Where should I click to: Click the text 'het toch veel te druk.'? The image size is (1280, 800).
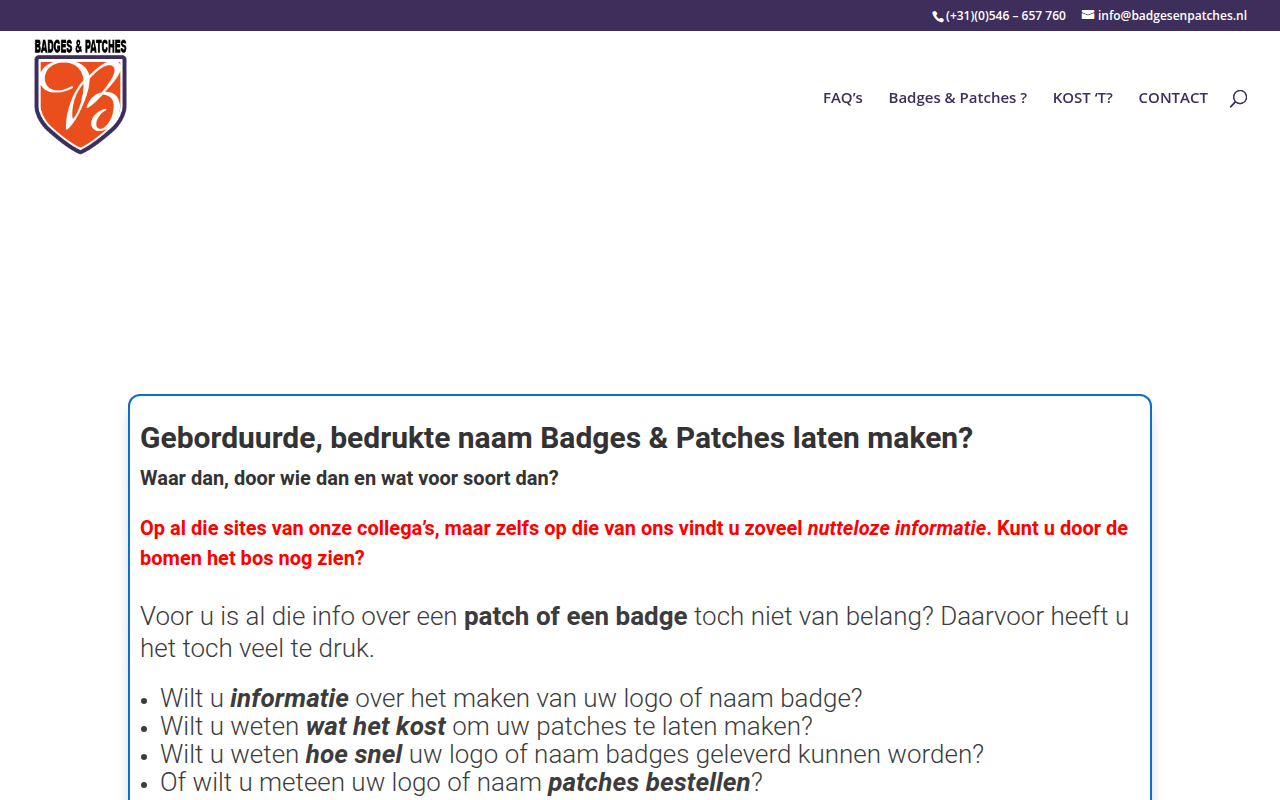[x=257, y=649]
